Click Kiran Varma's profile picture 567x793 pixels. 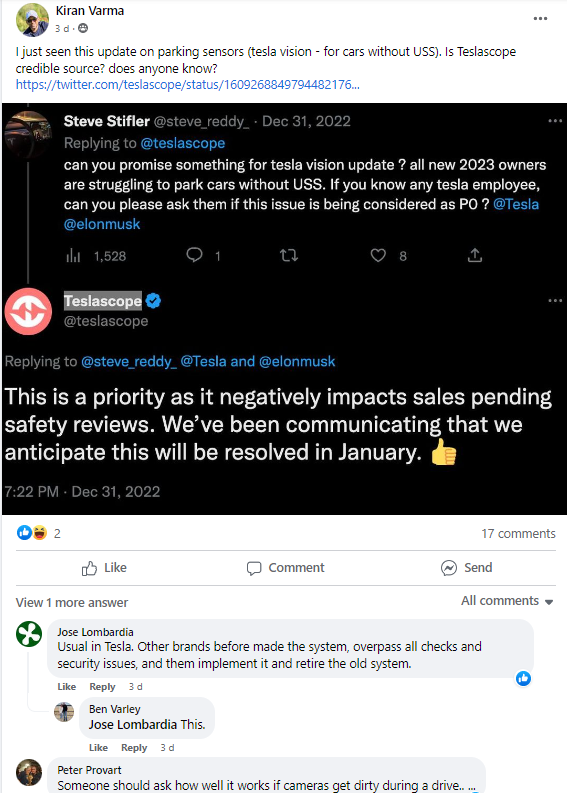point(32,20)
